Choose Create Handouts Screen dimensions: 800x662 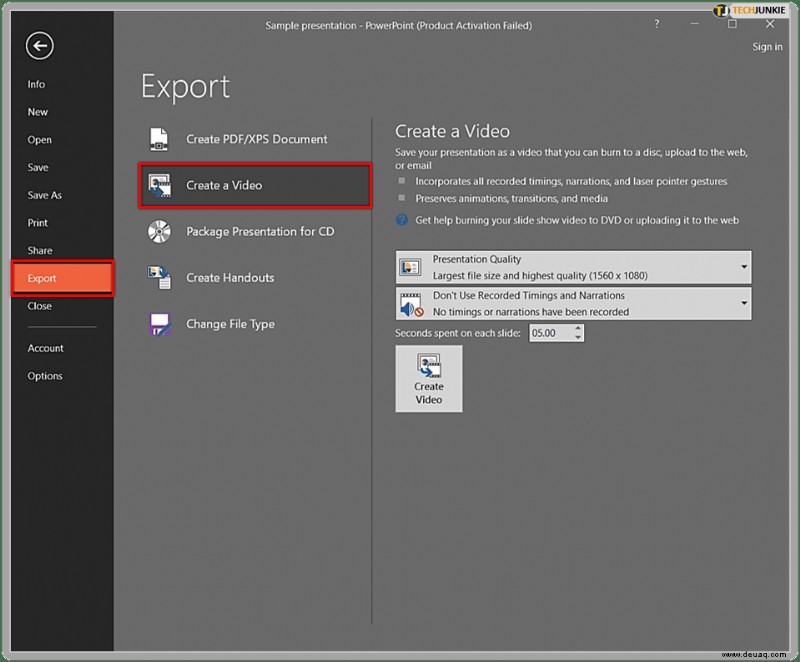coord(255,277)
